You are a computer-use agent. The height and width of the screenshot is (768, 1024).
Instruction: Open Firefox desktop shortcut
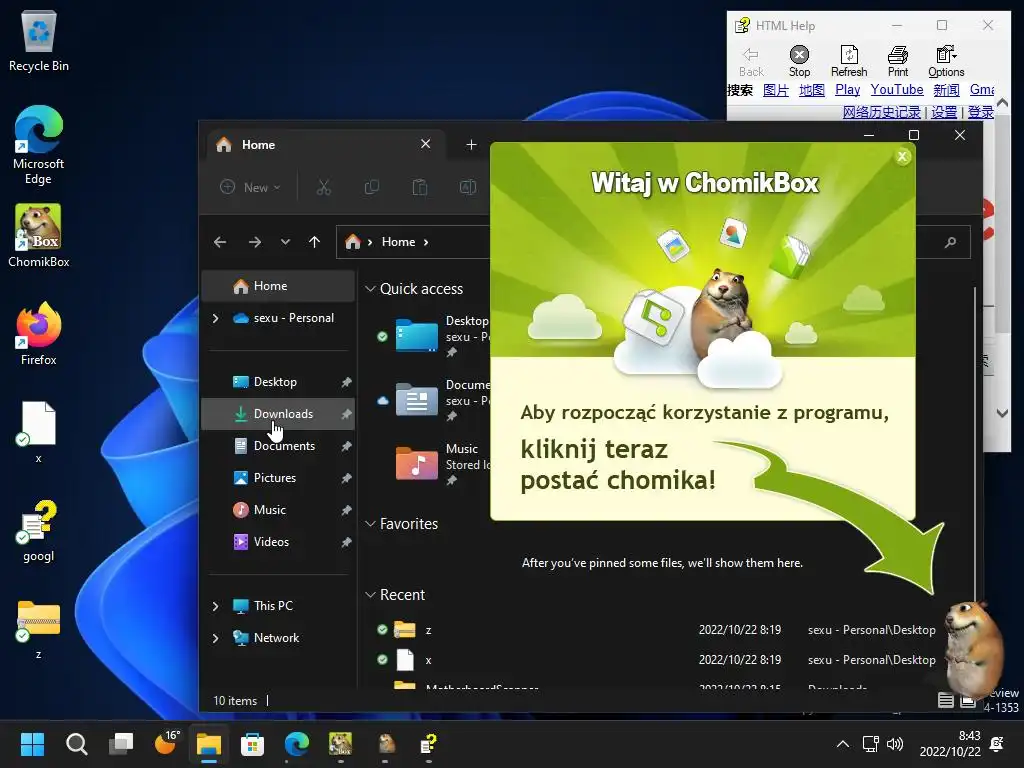tap(39, 334)
